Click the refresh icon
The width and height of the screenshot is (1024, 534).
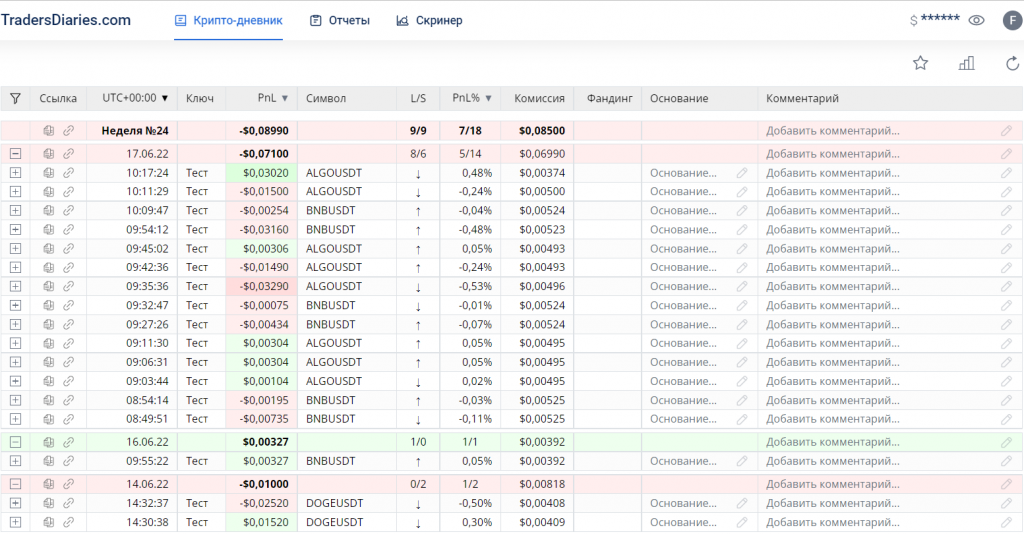click(x=1012, y=63)
